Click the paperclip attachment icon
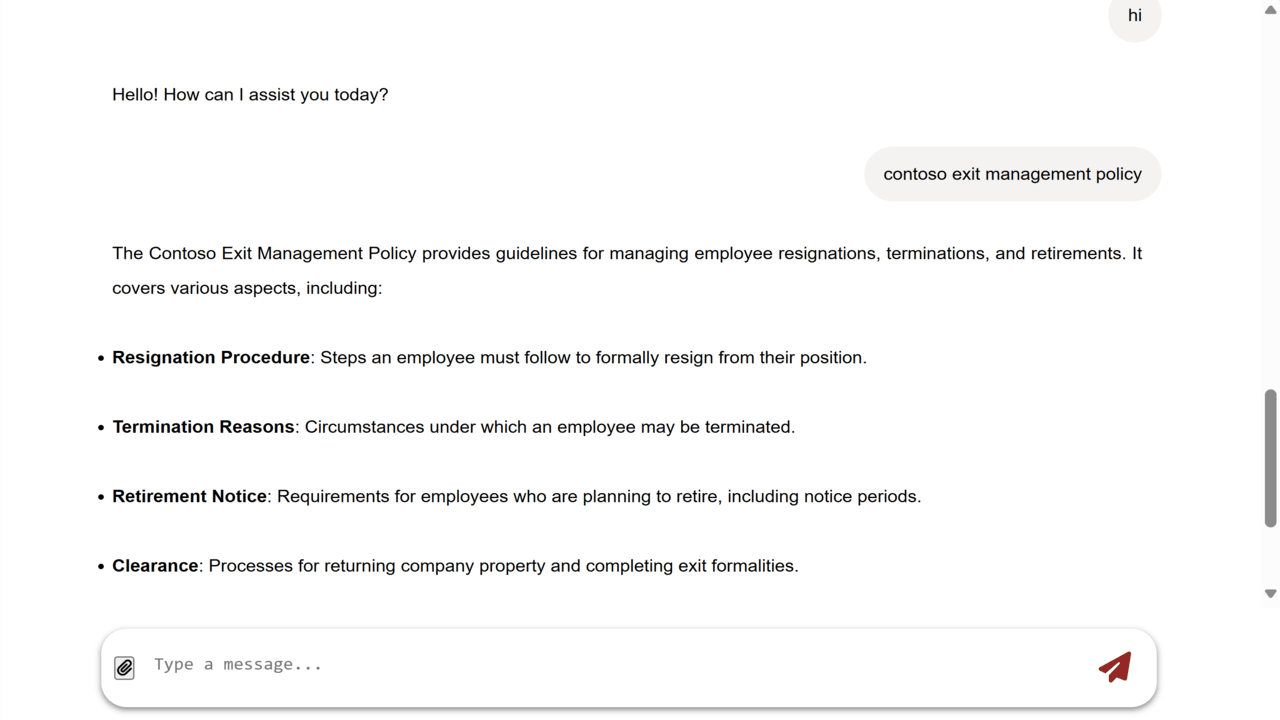Screen dimensions: 1280x720 point(124,667)
